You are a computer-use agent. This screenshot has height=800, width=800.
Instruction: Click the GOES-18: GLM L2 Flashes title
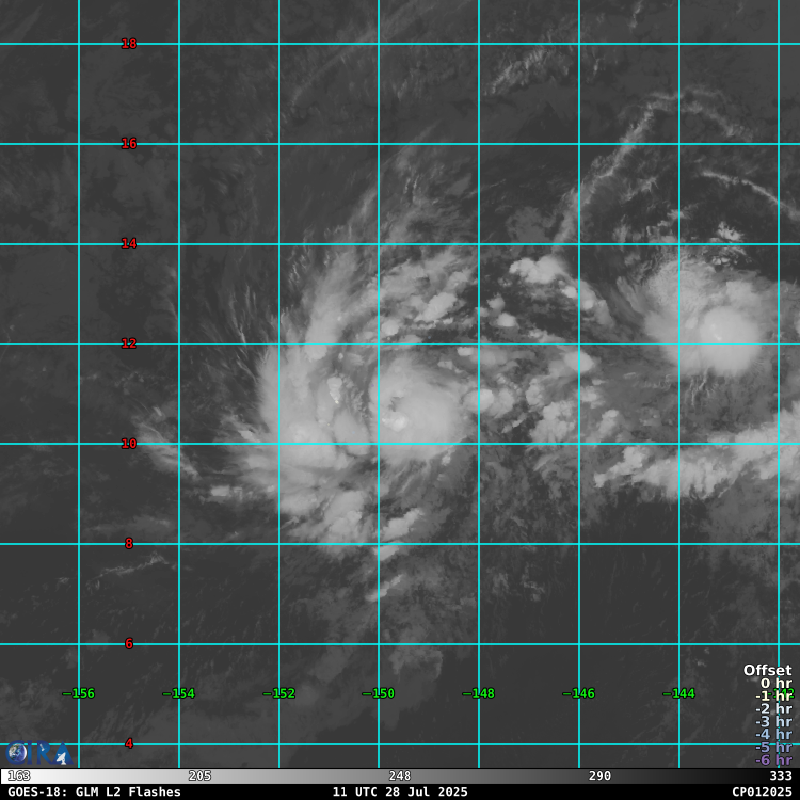94,792
